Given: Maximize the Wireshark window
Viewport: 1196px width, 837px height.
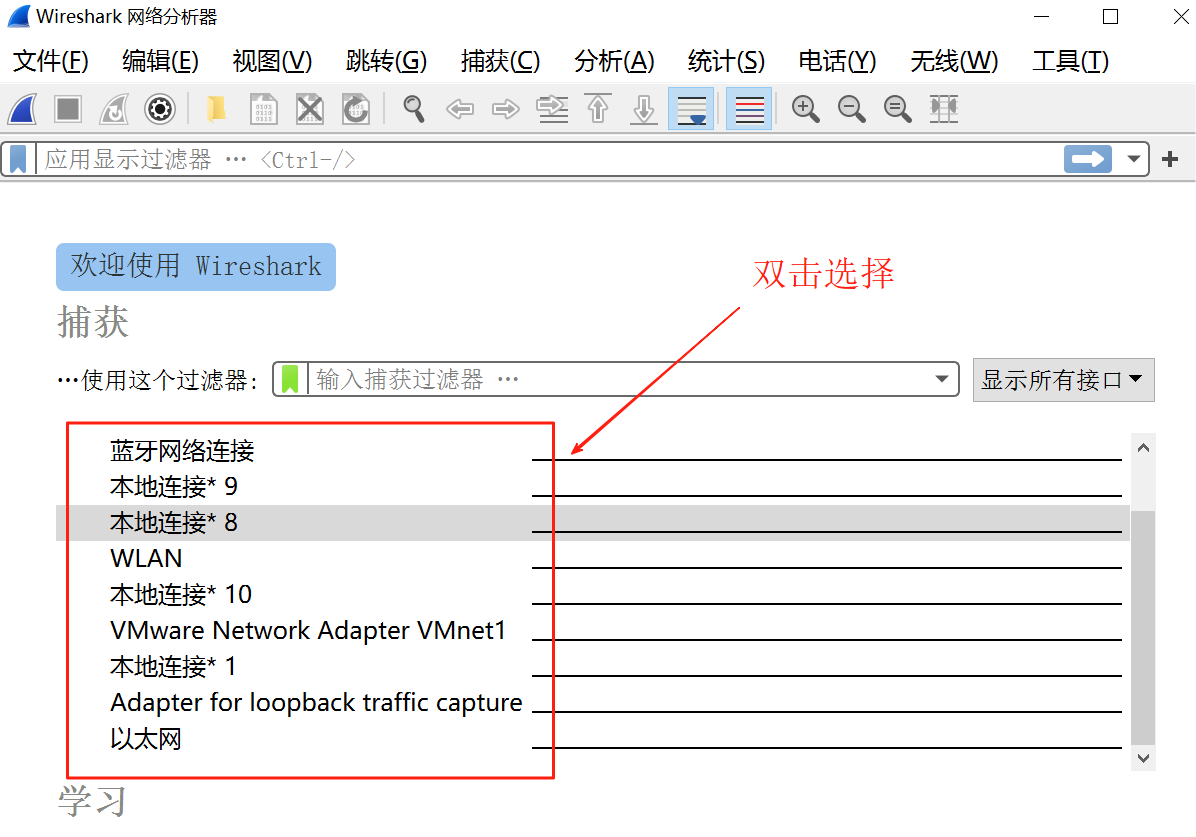Looking at the screenshot, I should click(1111, 16).
